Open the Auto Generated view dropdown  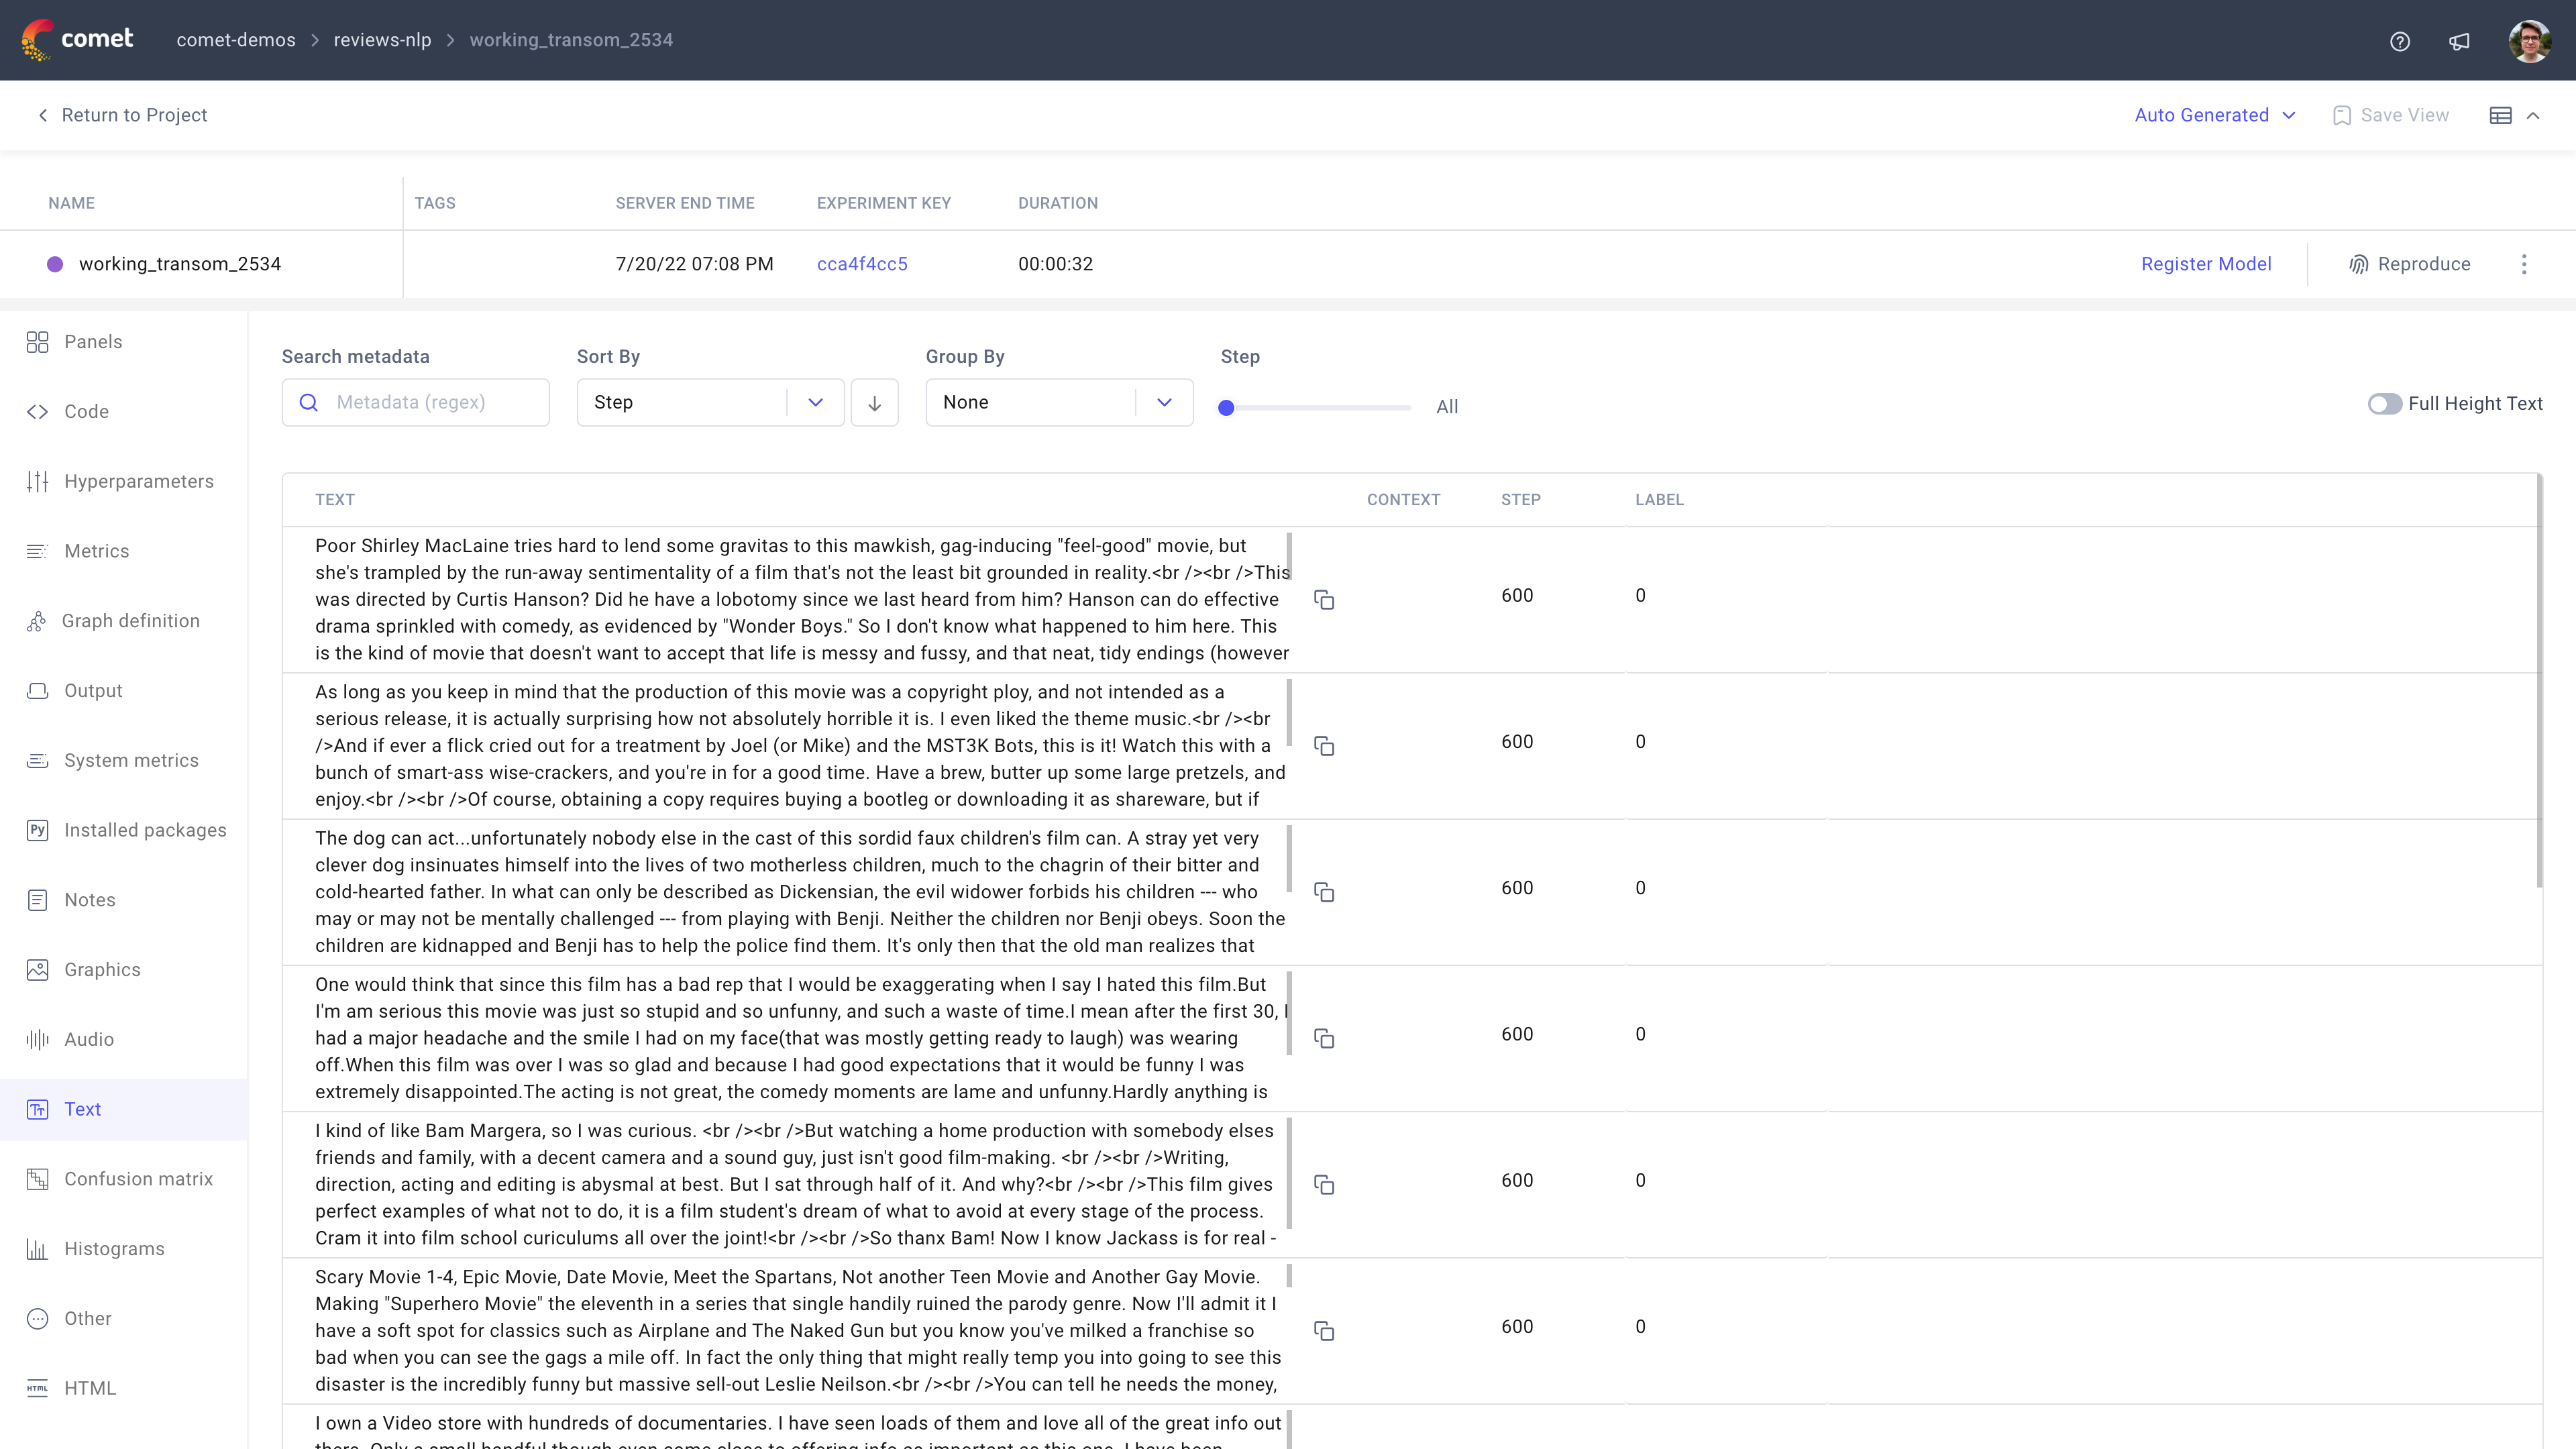(2215, 114)
